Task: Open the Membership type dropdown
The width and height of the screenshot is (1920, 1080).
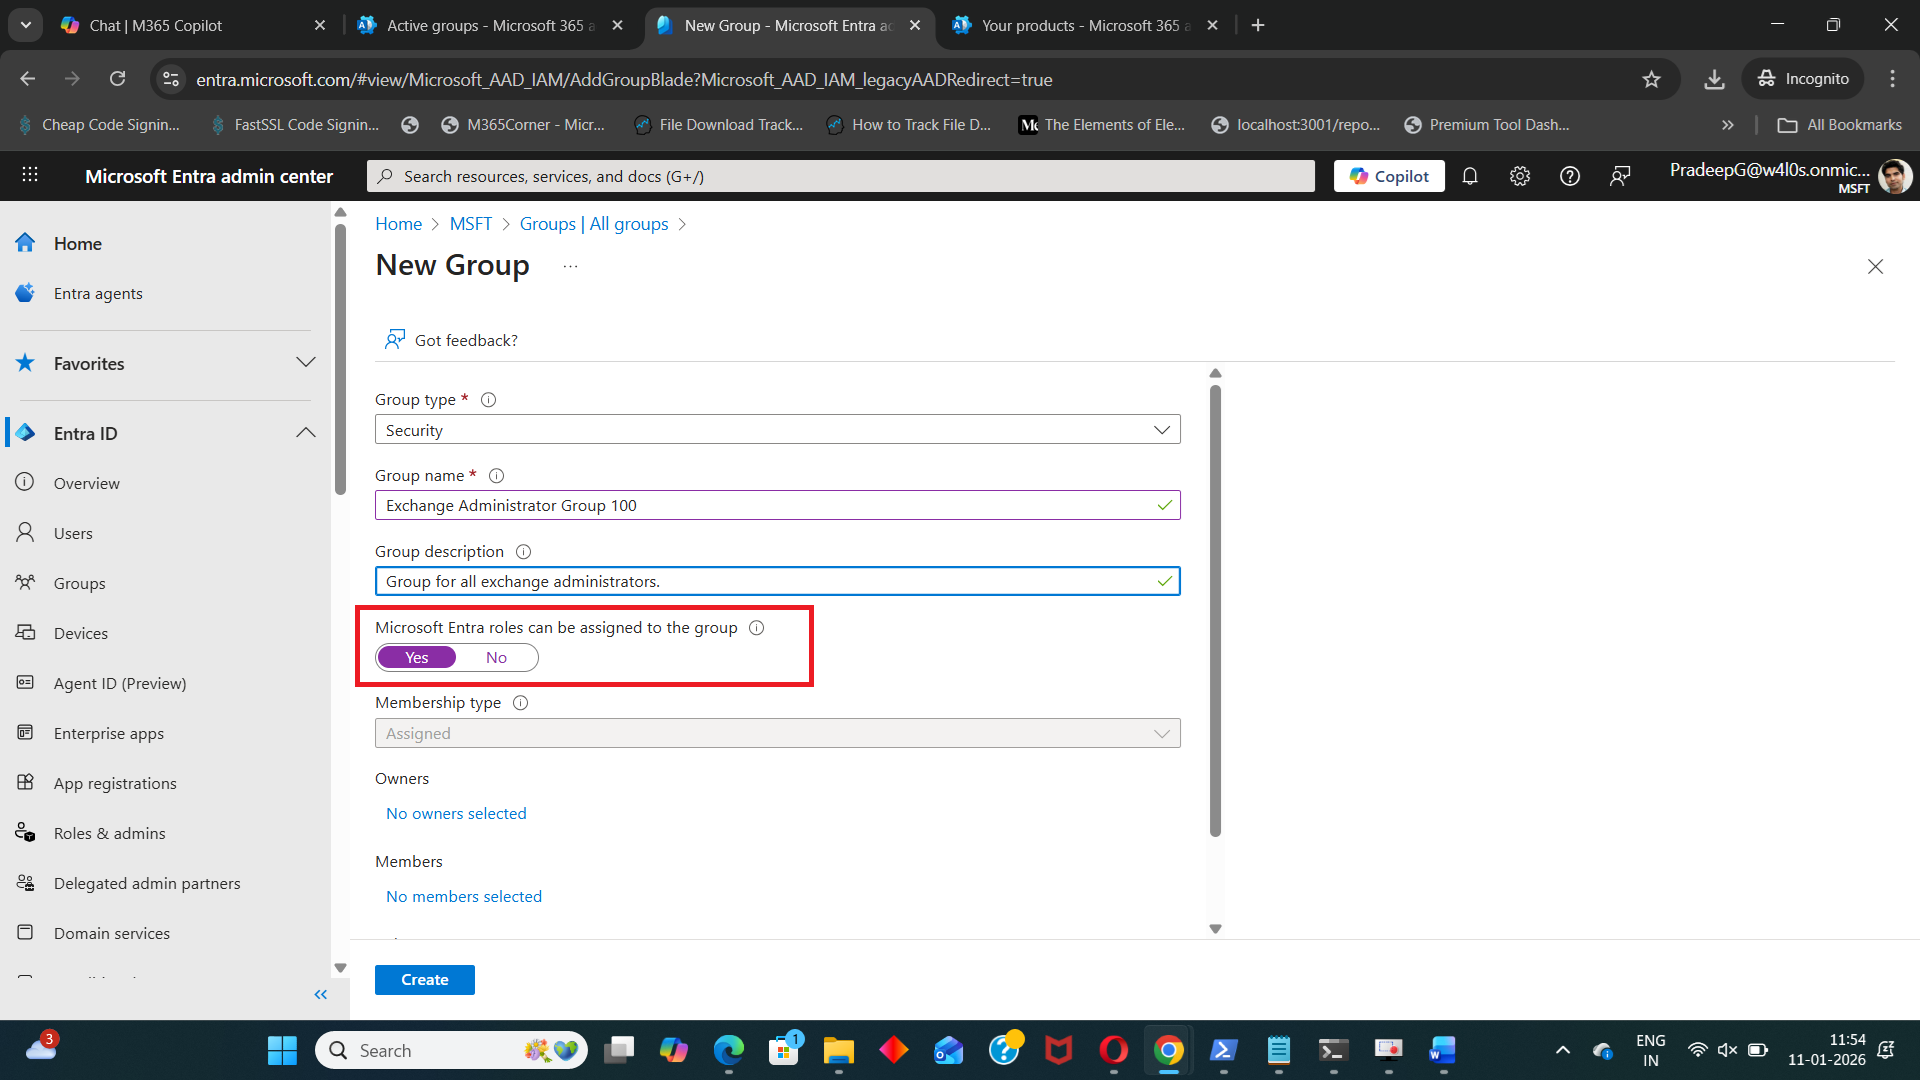Action: 1161,733
